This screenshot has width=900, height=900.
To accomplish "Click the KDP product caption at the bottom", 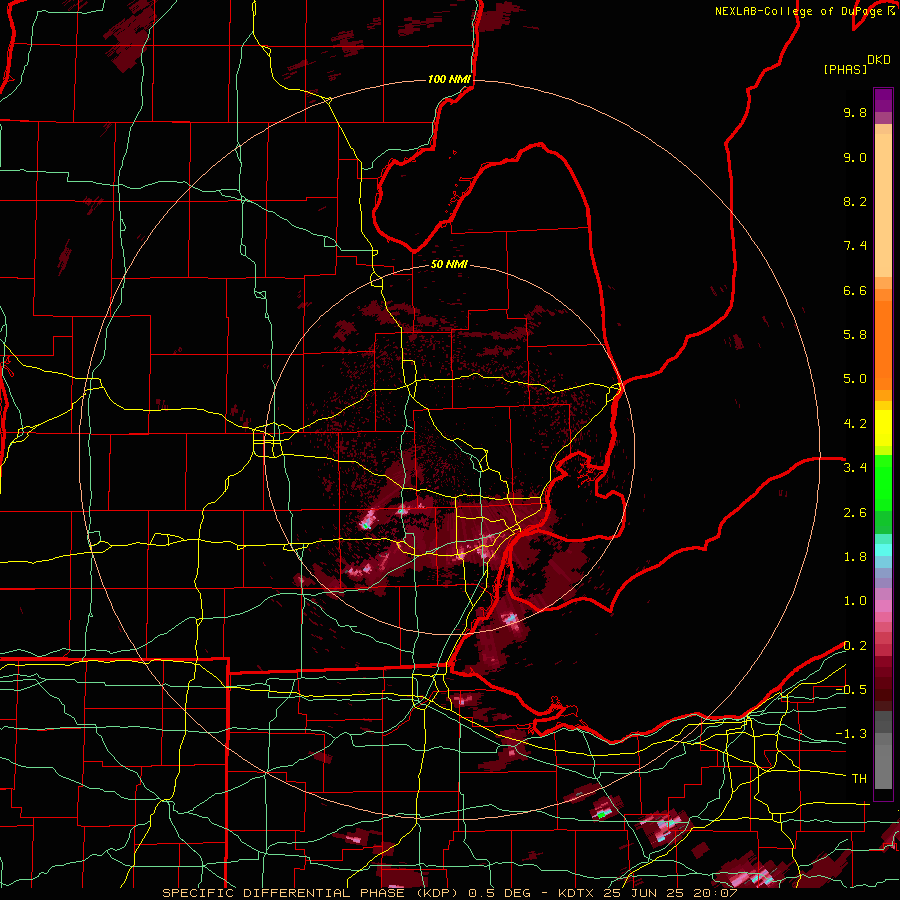I will pyautogui.click(x=449, y=893).
